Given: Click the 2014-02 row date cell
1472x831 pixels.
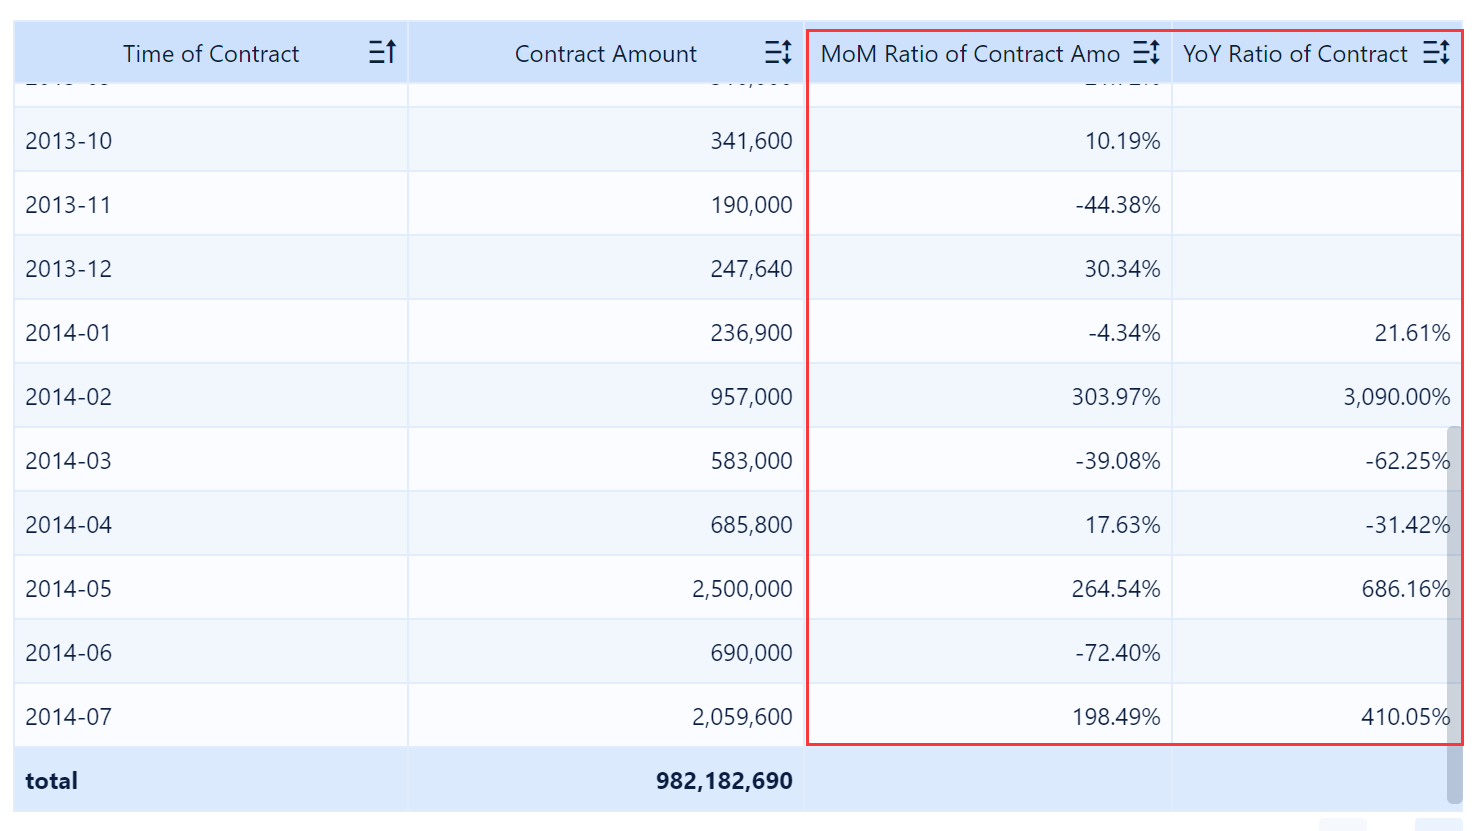Looking at the screenshot, I should 69,397.
